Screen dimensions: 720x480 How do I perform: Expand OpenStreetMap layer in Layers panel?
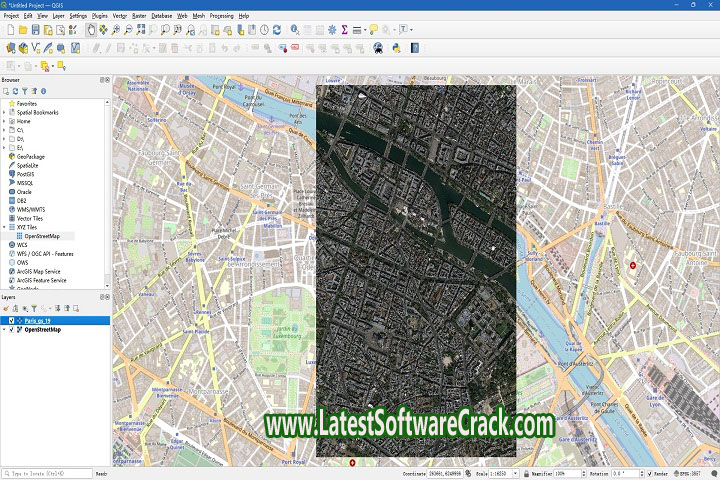click(5, 329)
